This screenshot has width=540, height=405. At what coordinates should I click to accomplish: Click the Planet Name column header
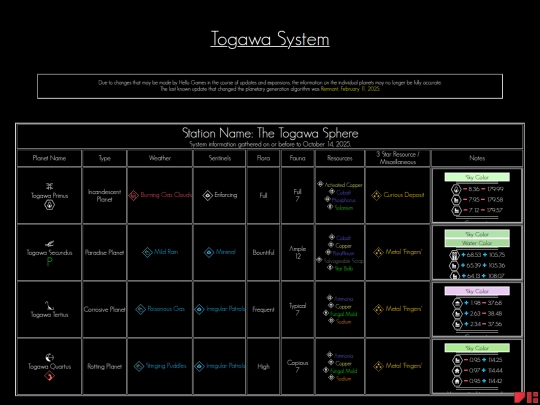point(49,158)
